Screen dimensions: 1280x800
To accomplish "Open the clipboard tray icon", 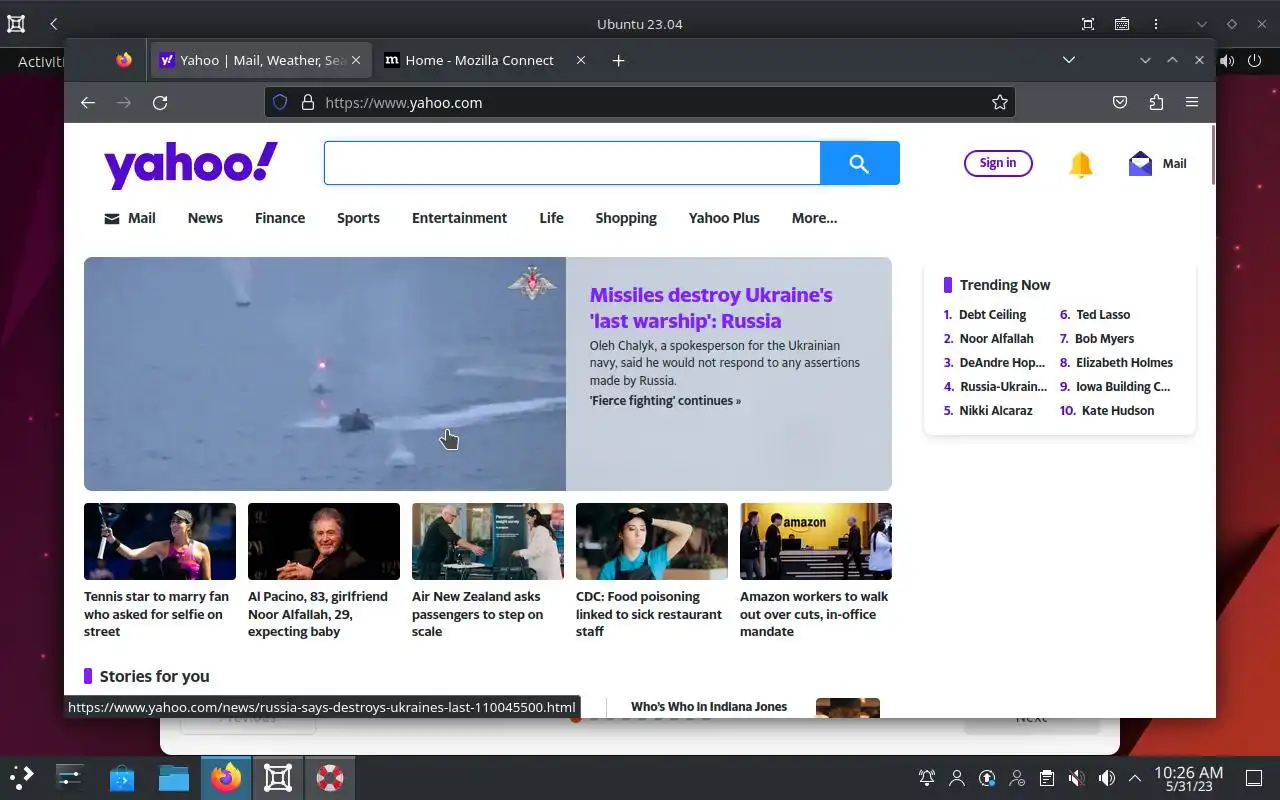I will [x=1047, y=778].
